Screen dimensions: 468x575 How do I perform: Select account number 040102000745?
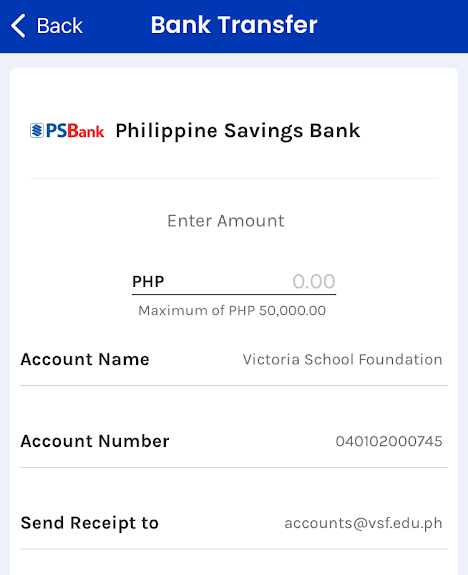click(x=389, y=441)
